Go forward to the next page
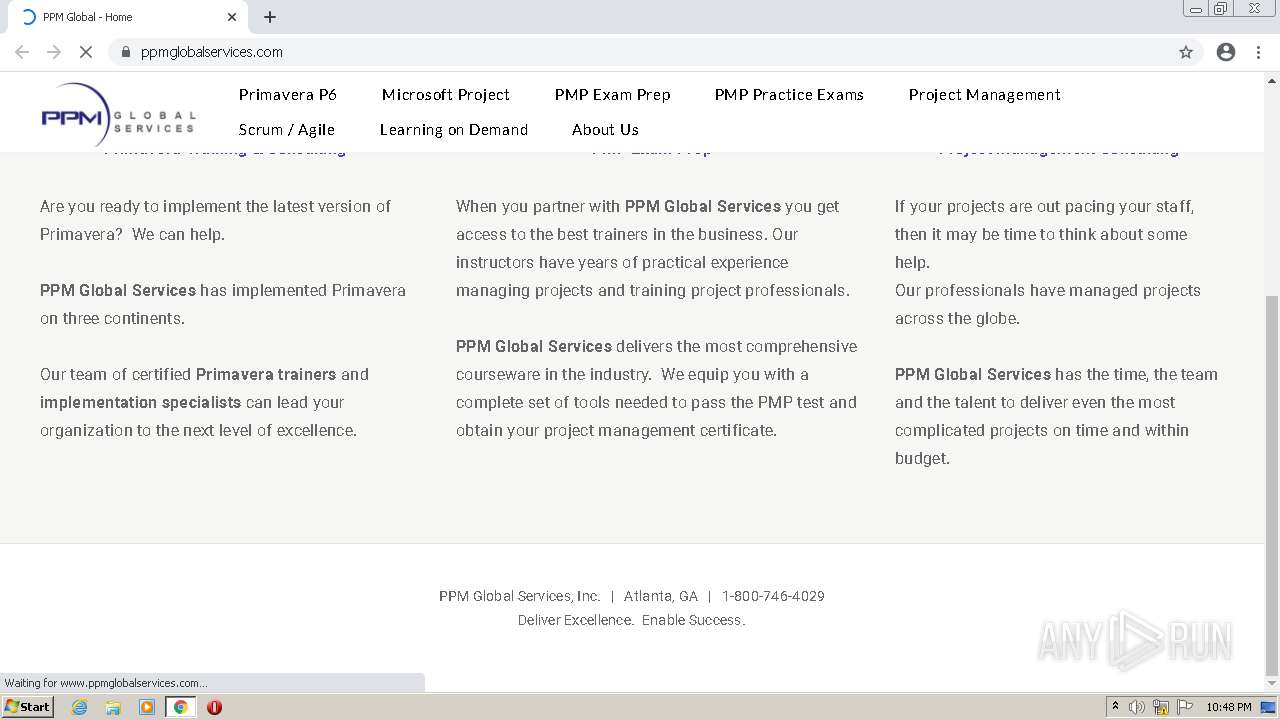Viewport: 1280px width, 720px height. pyautogui.click(x=54, y=52)
